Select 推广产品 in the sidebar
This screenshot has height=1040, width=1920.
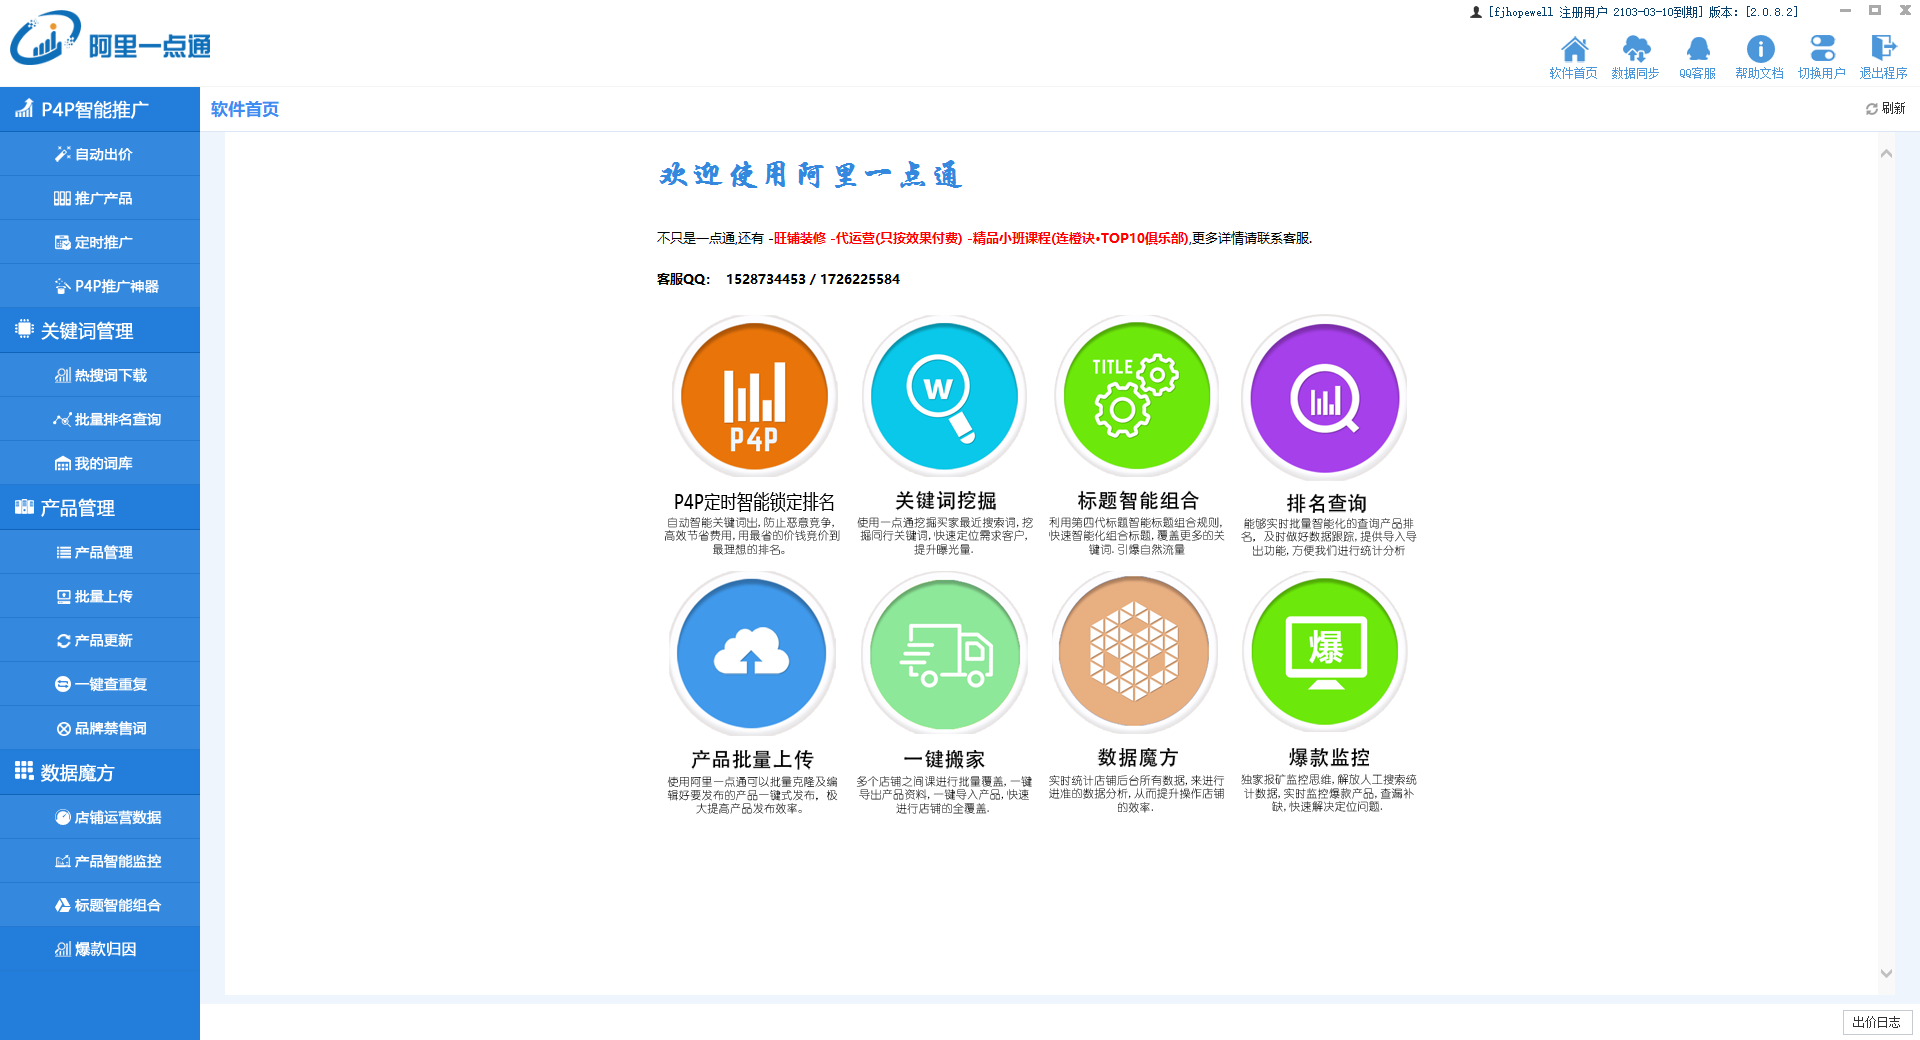point(100,198)
